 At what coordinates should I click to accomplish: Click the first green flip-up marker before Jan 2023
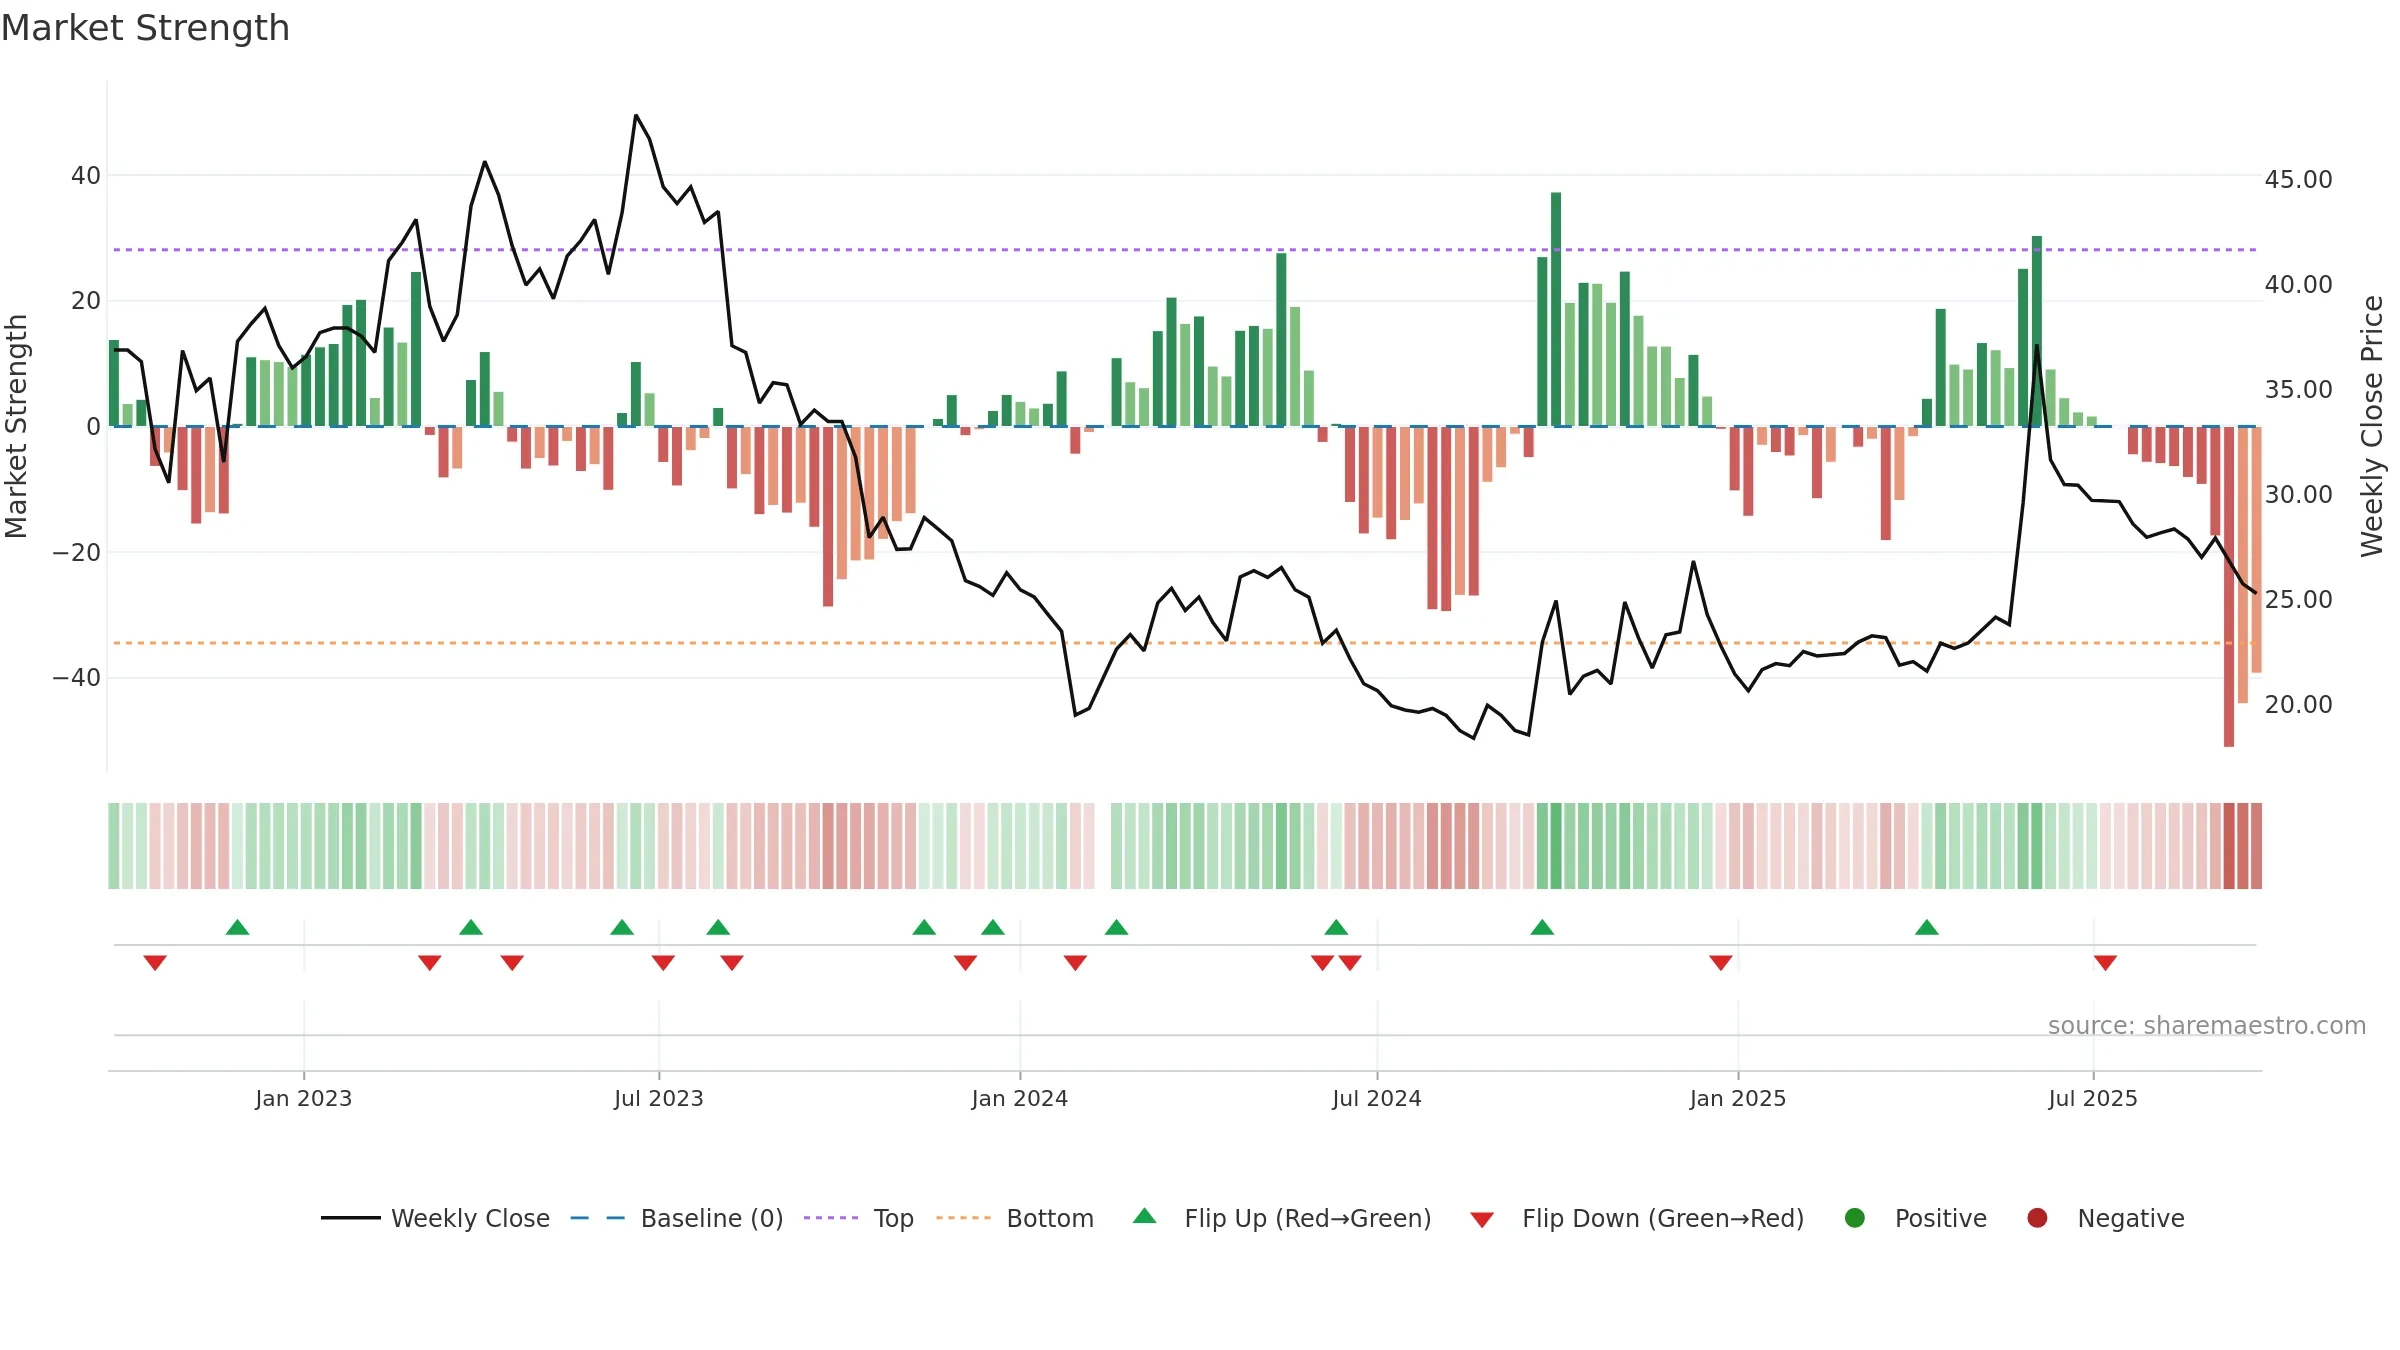[x=237, y=927]
